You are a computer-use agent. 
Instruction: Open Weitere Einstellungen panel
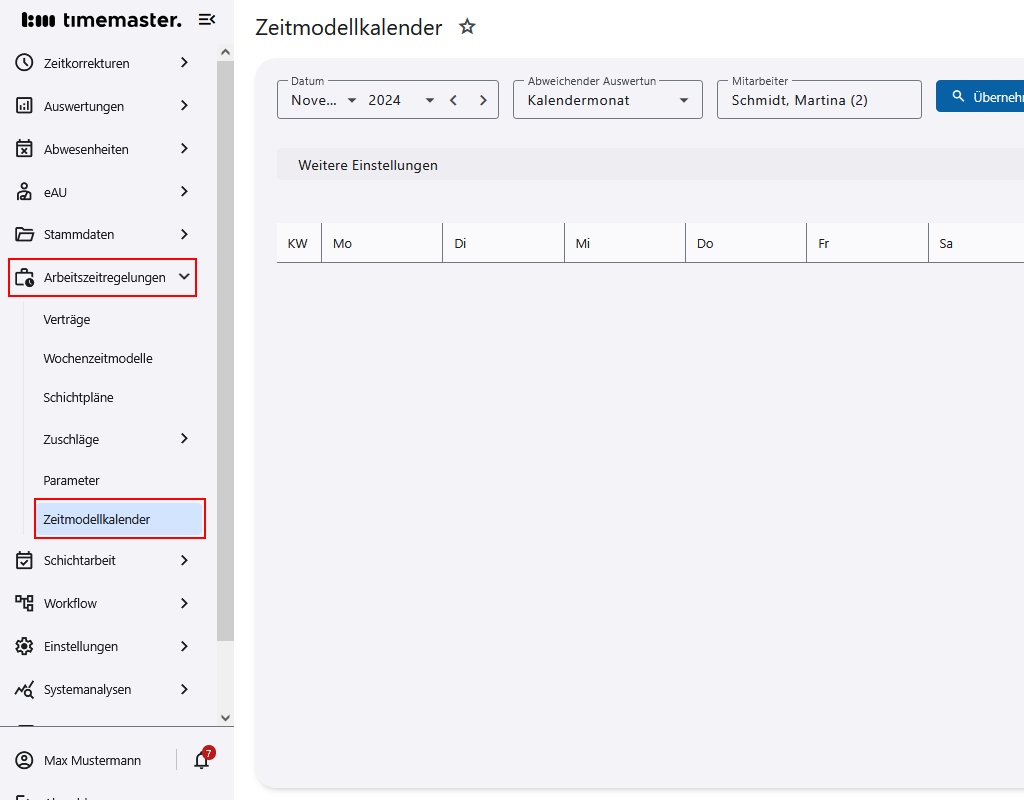[x=367, y=165]
